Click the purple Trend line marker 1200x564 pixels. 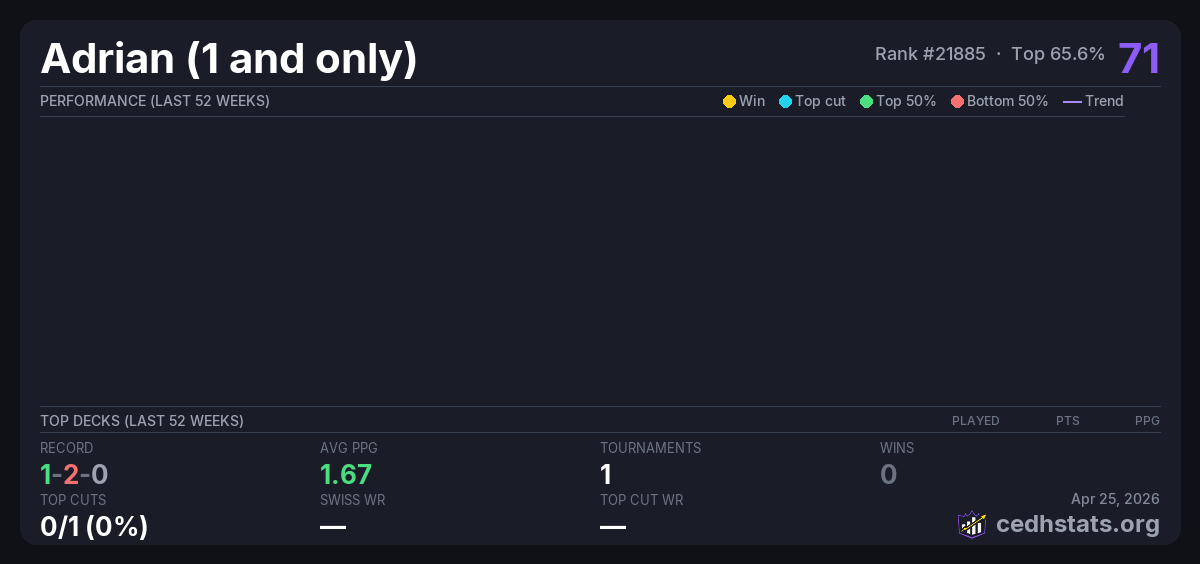tap(1071, 101)
